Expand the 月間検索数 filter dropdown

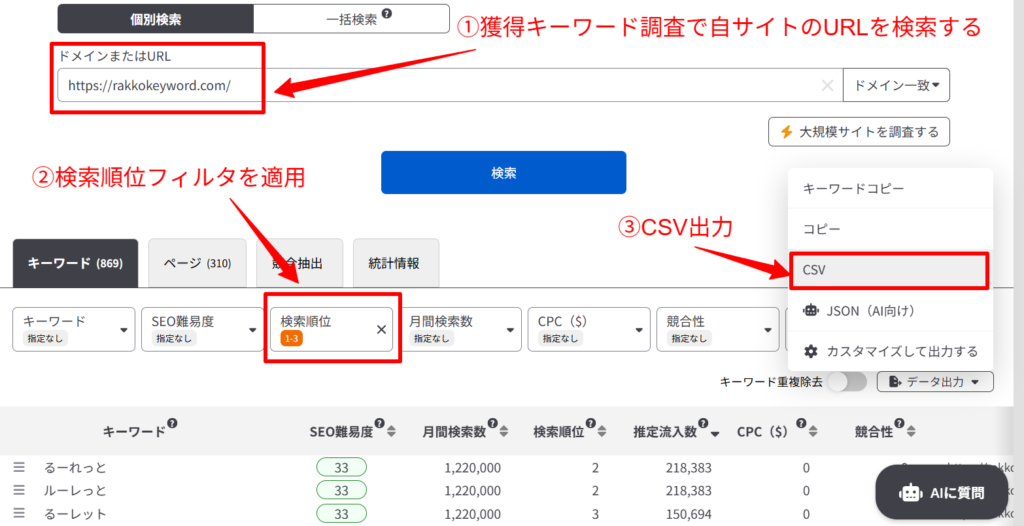[x=461, y=329]
